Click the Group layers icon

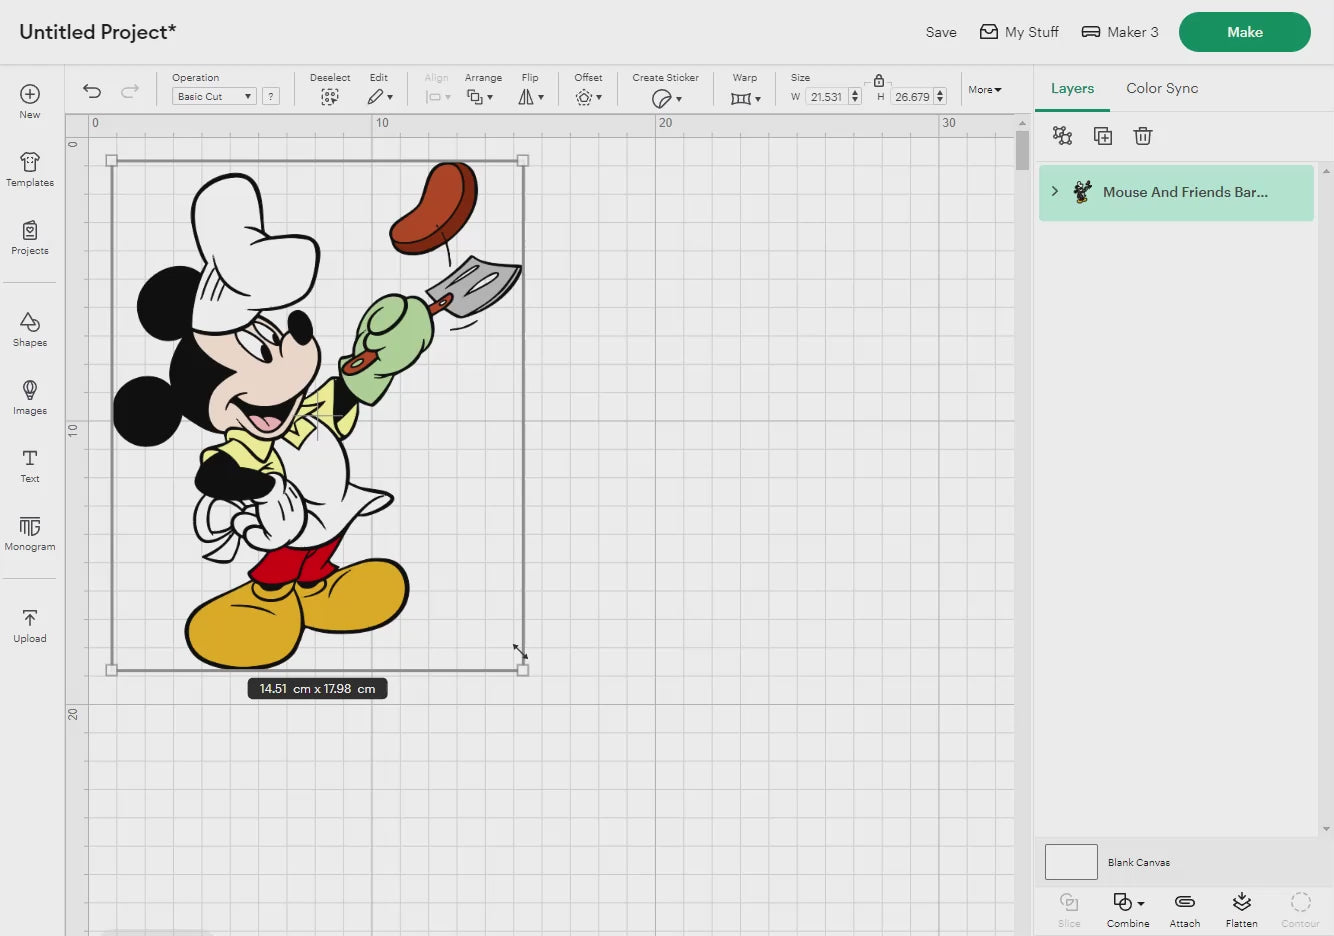1062,135
